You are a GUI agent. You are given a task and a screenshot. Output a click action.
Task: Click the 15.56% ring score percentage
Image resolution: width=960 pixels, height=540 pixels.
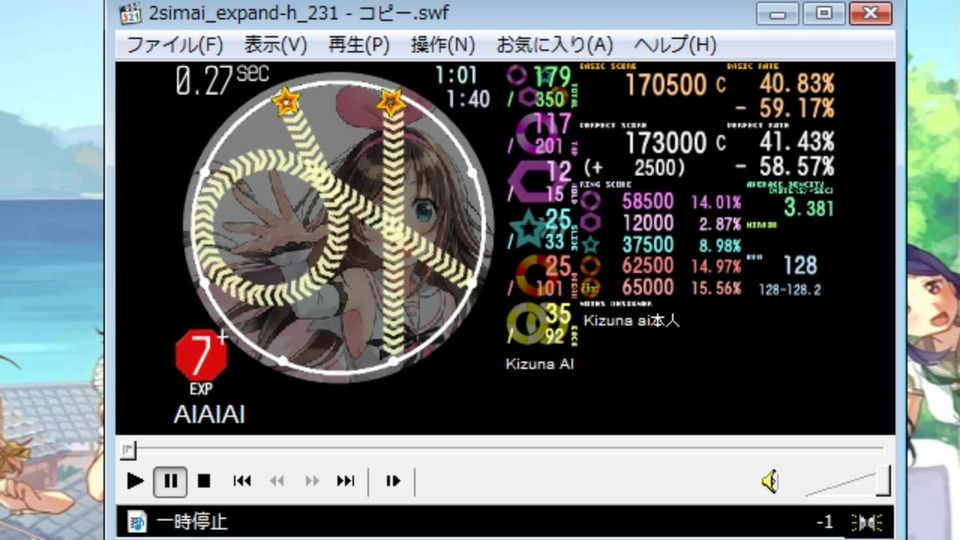coord(716,288)
